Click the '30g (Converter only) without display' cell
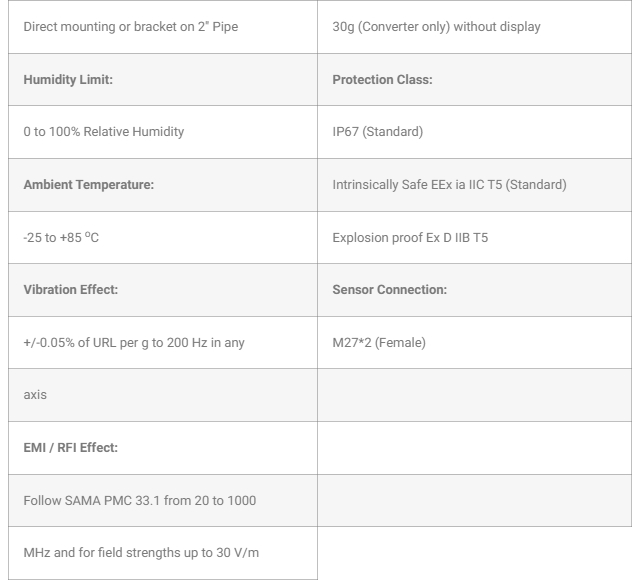Image resolution: width=640 pixels, height=580 pixels. point(436,27)
